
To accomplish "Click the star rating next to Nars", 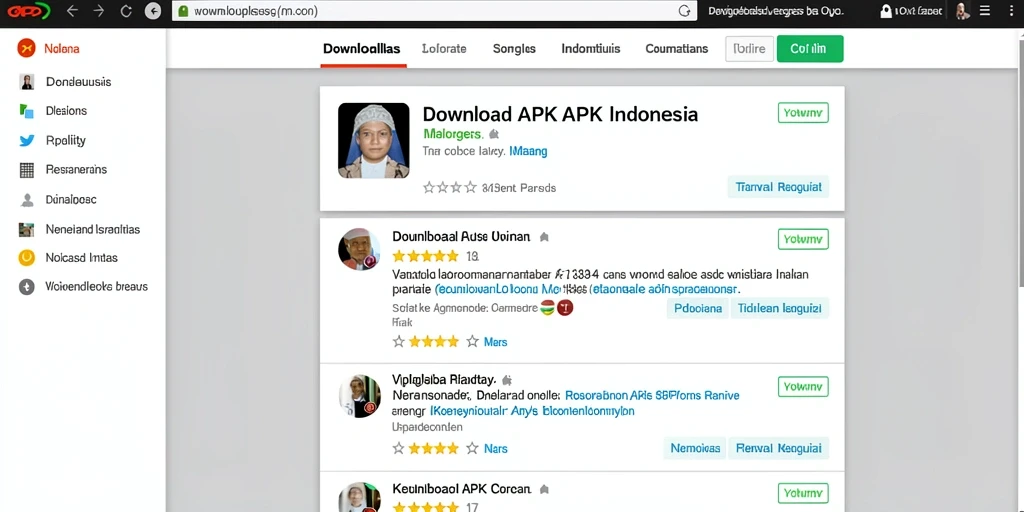I will coord(435,449).
